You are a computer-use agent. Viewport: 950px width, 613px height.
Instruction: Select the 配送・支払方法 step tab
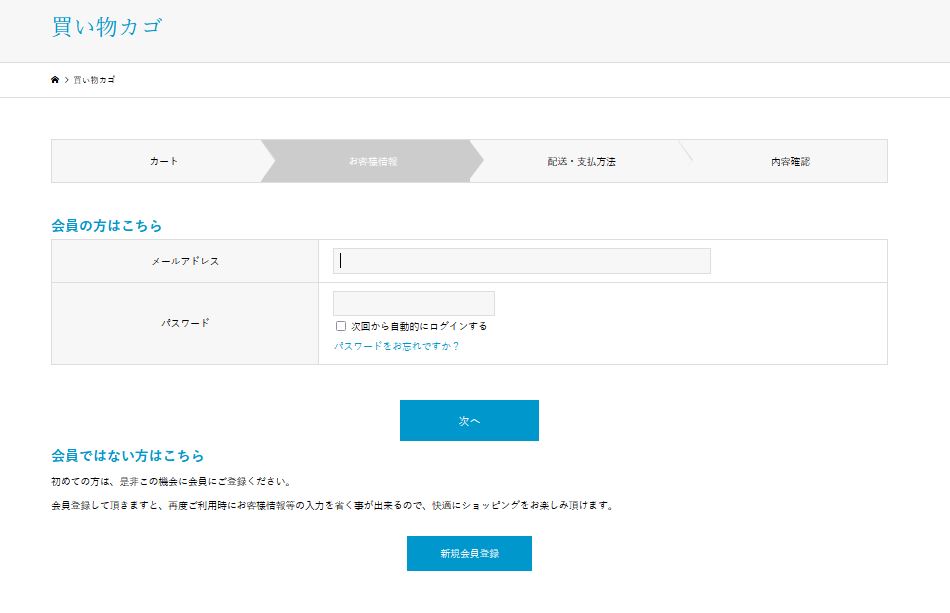(582, 161)
